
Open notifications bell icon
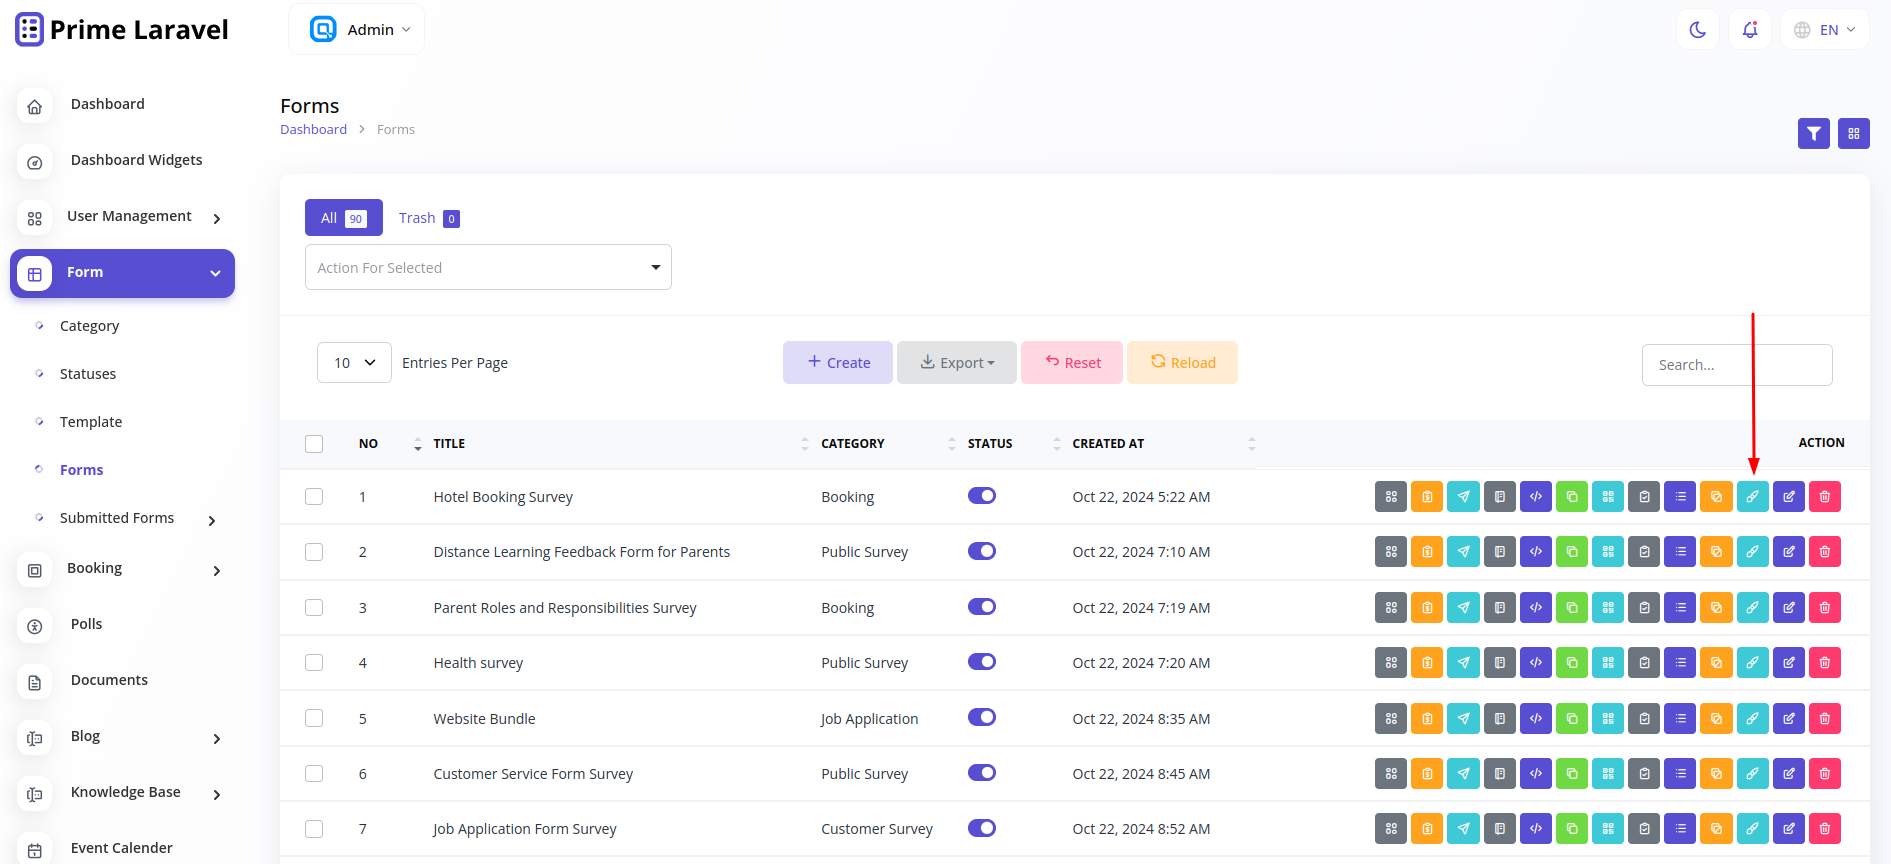pyautogui.click(x=1750, y=30)
